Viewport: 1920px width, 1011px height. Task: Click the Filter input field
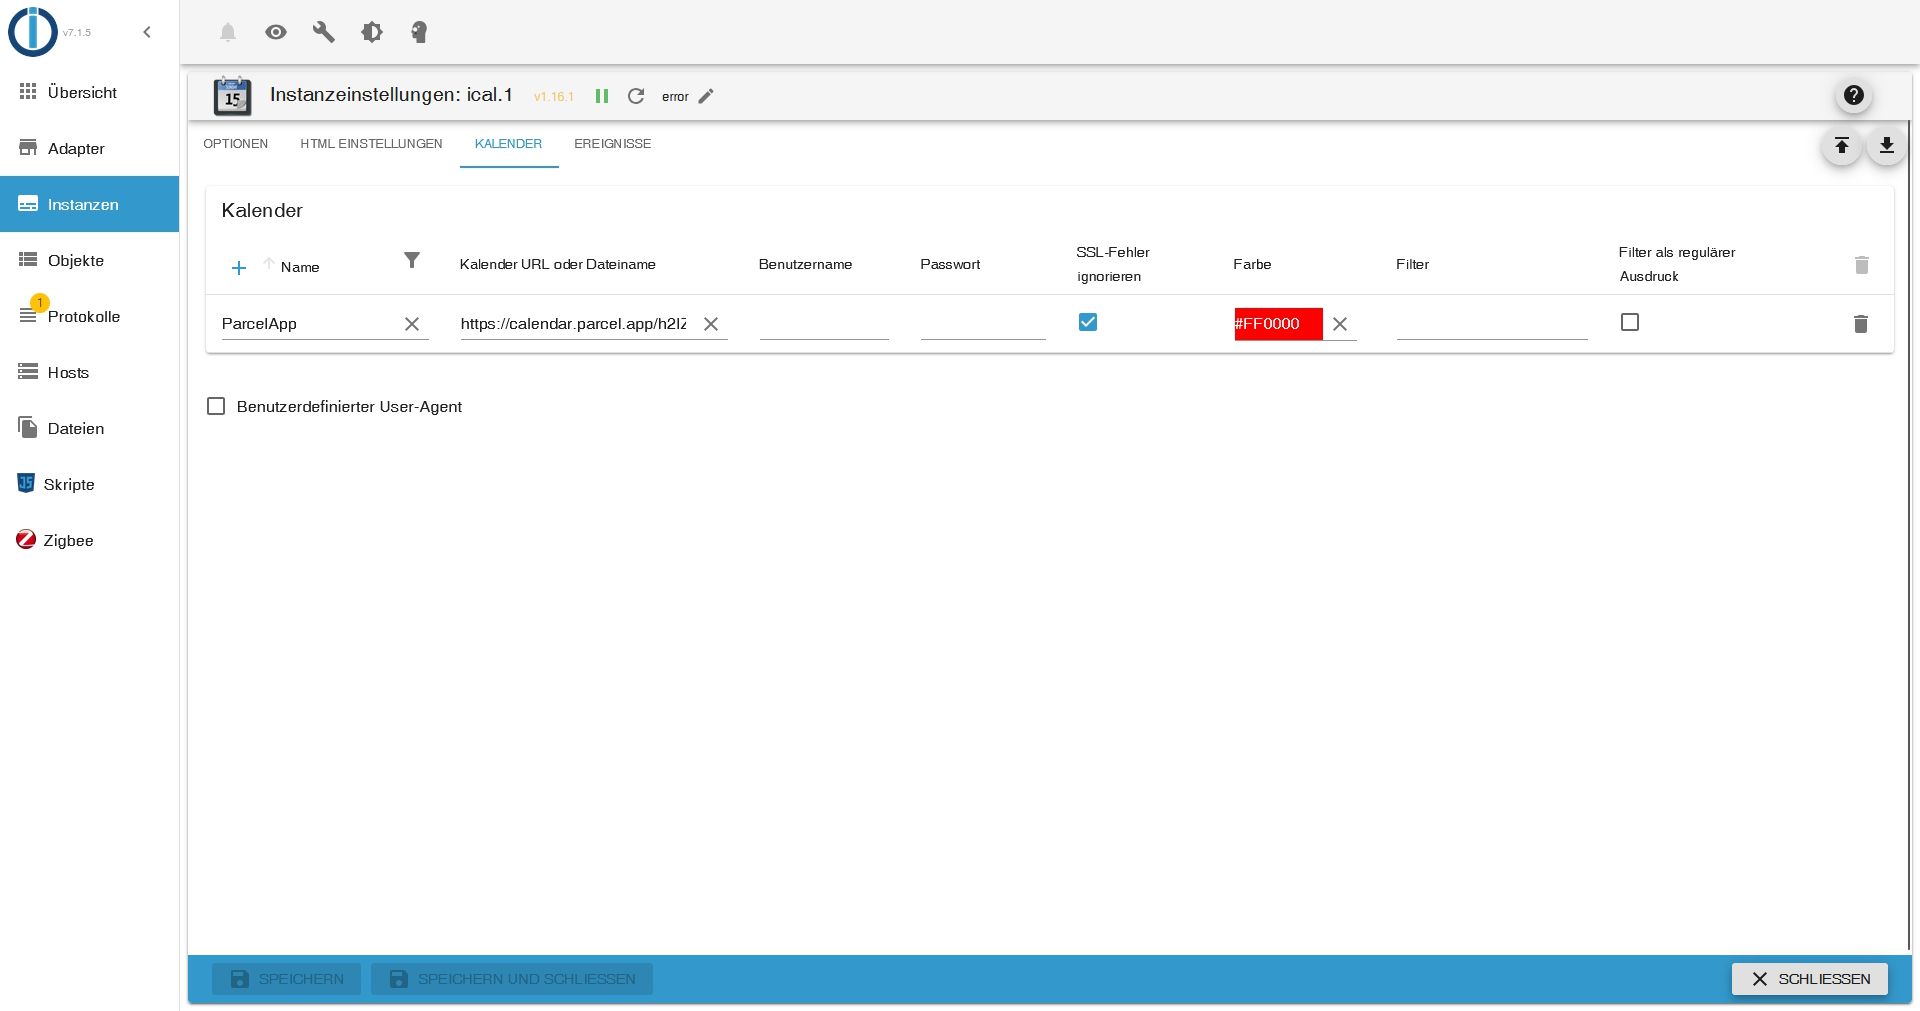pos(1492,324)
